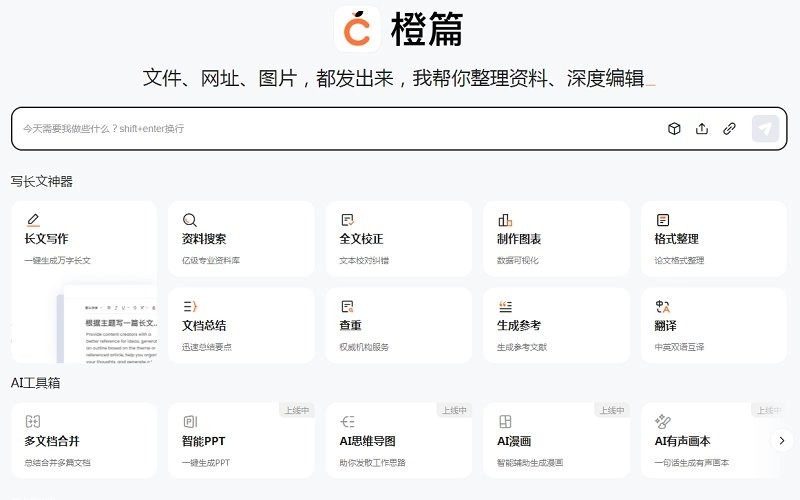800x500 pixels.
Task: Click the 制作图表 chart icon
Action: 505,220
